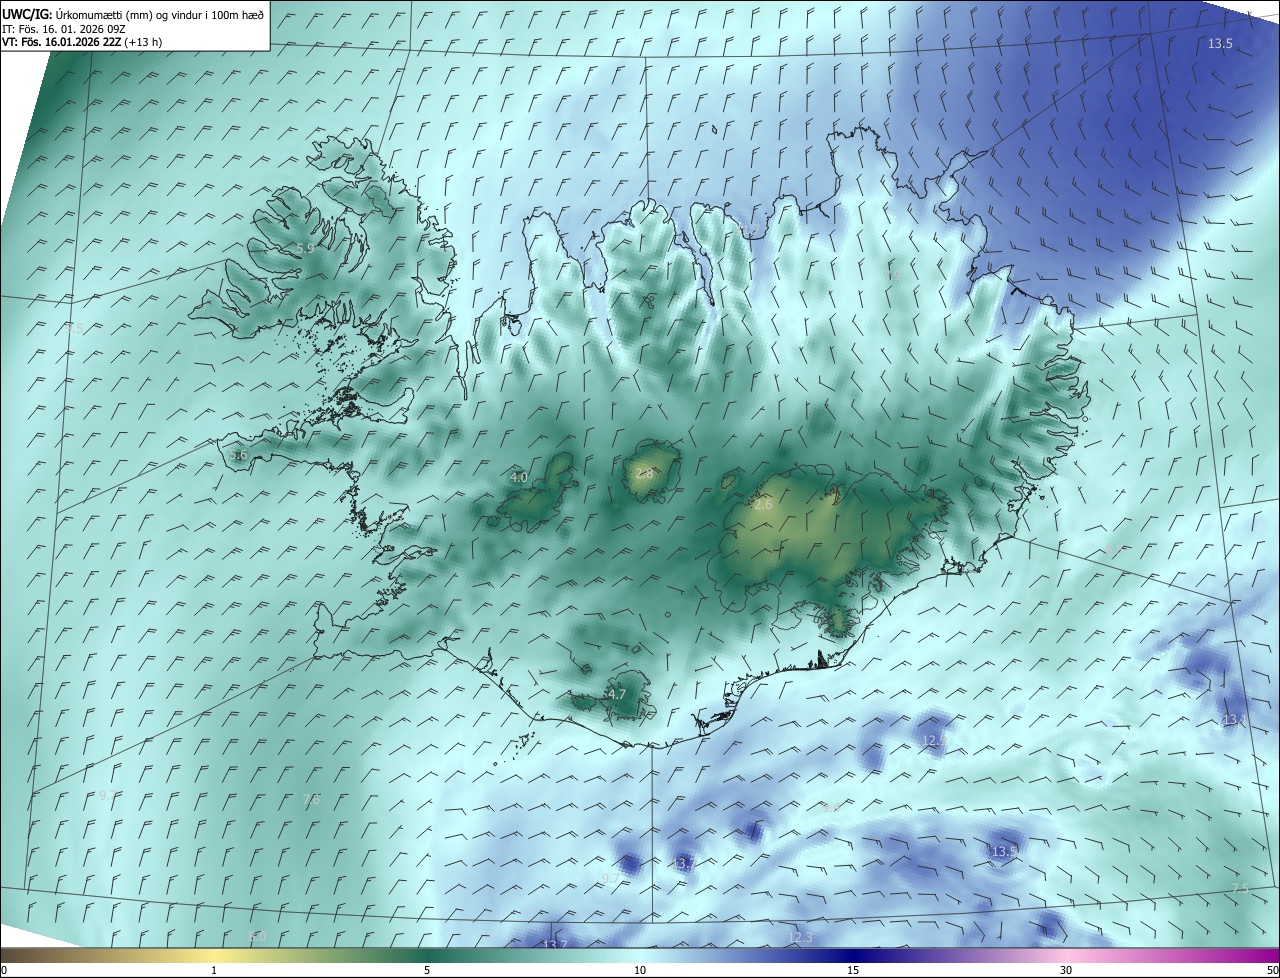Select the 5 tick on the color scale
This screenshot has width=1280, height=978.
click(427, 970)
